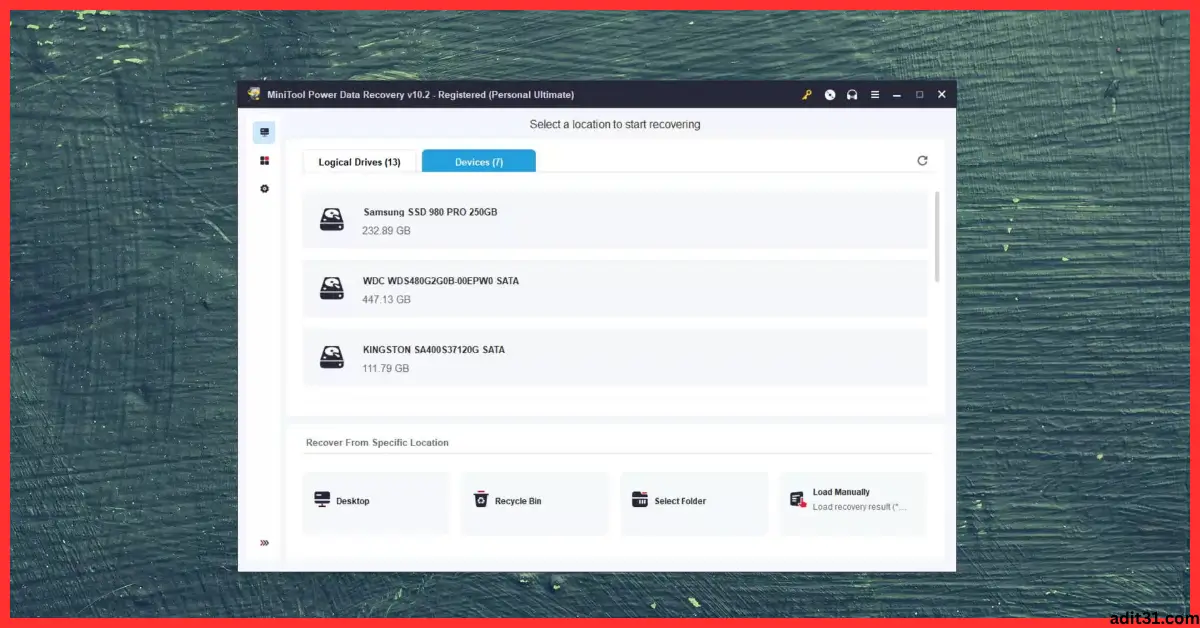
Task: Click the MiniTool app logo in title bar
Action: click(x=254, y=94)
